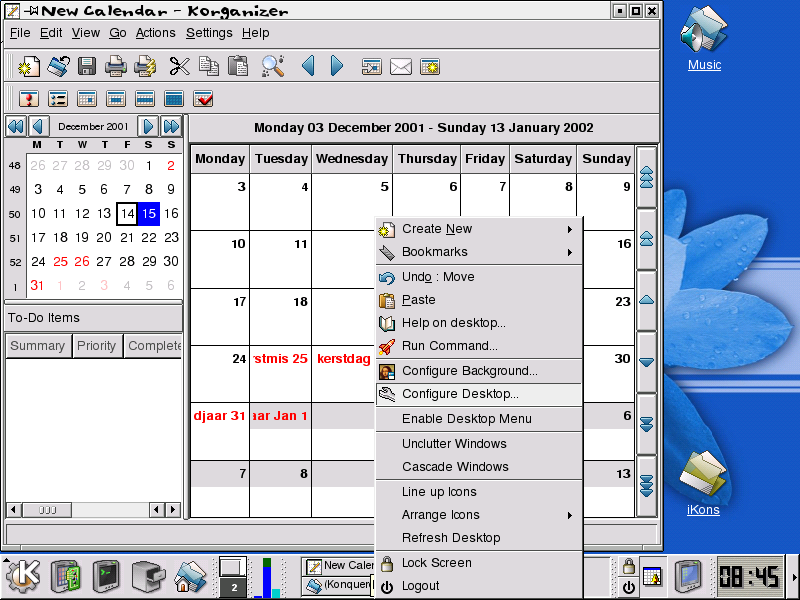This screenshot has height=600, width=800.
Task: Click the Print Preview icon with lightning
Action: 145,66
